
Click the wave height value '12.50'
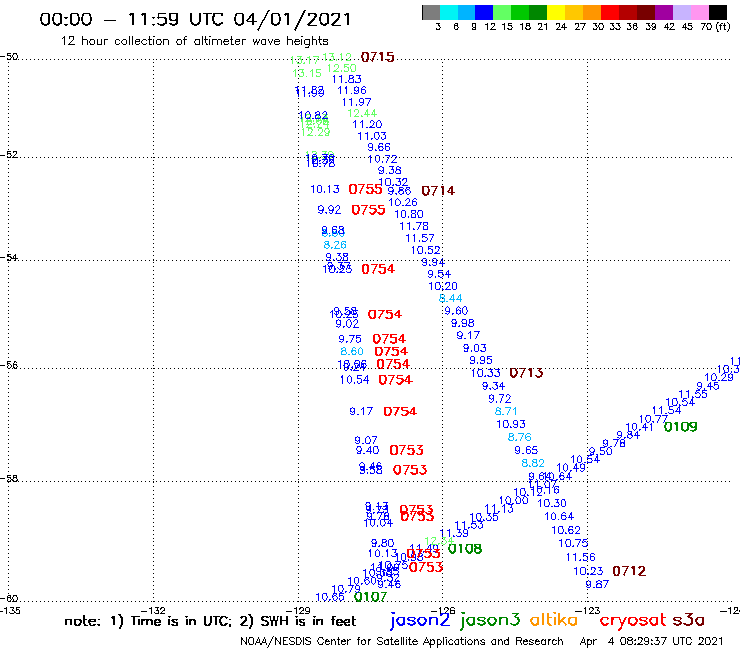pos(342,68)
